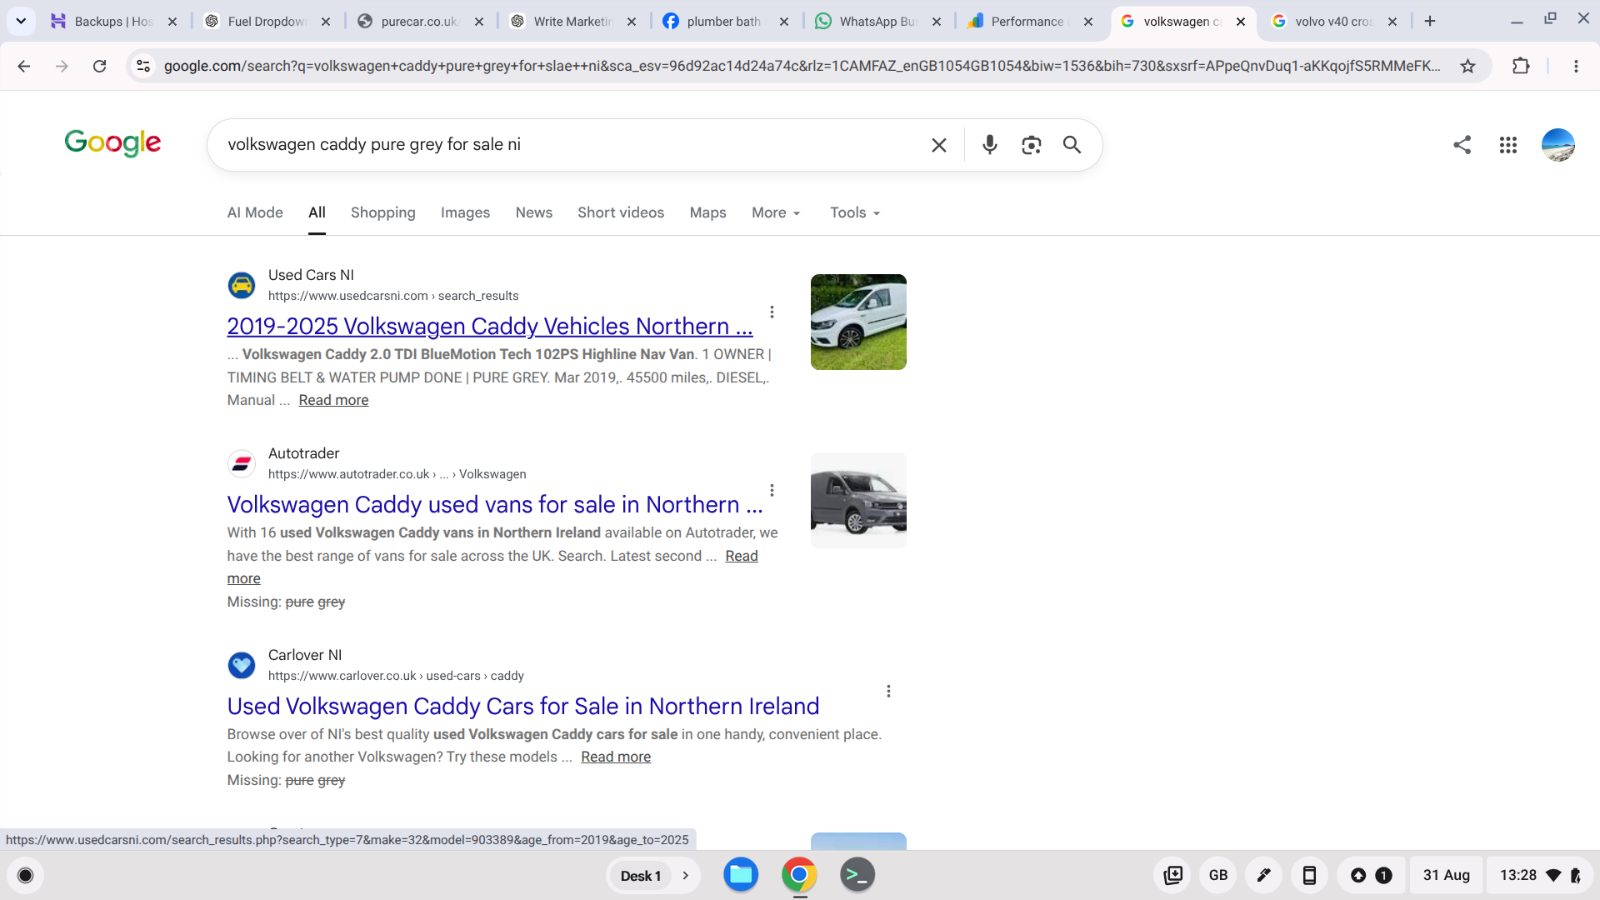The width and height of the screenshot is (1600, 900).
Task: Switch to the Backups browser tab
Action: coord(113,21)
